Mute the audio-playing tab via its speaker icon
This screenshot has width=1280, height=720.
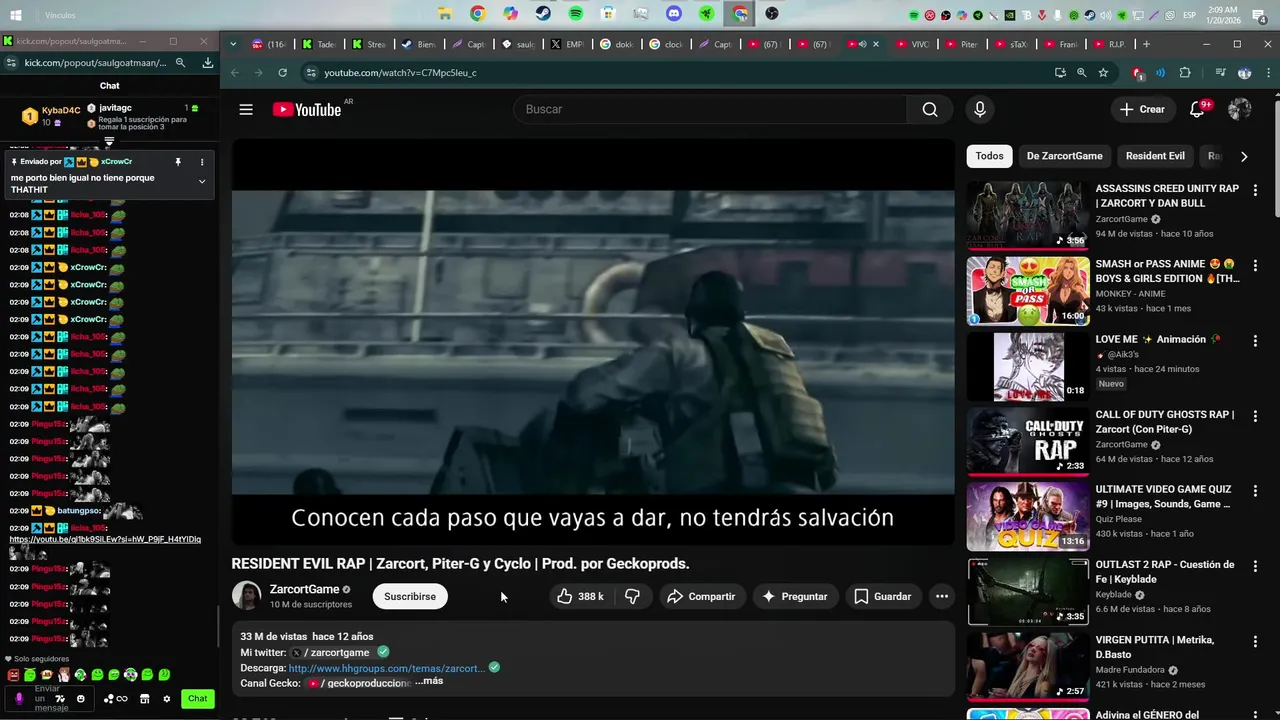tap(862, 44)
